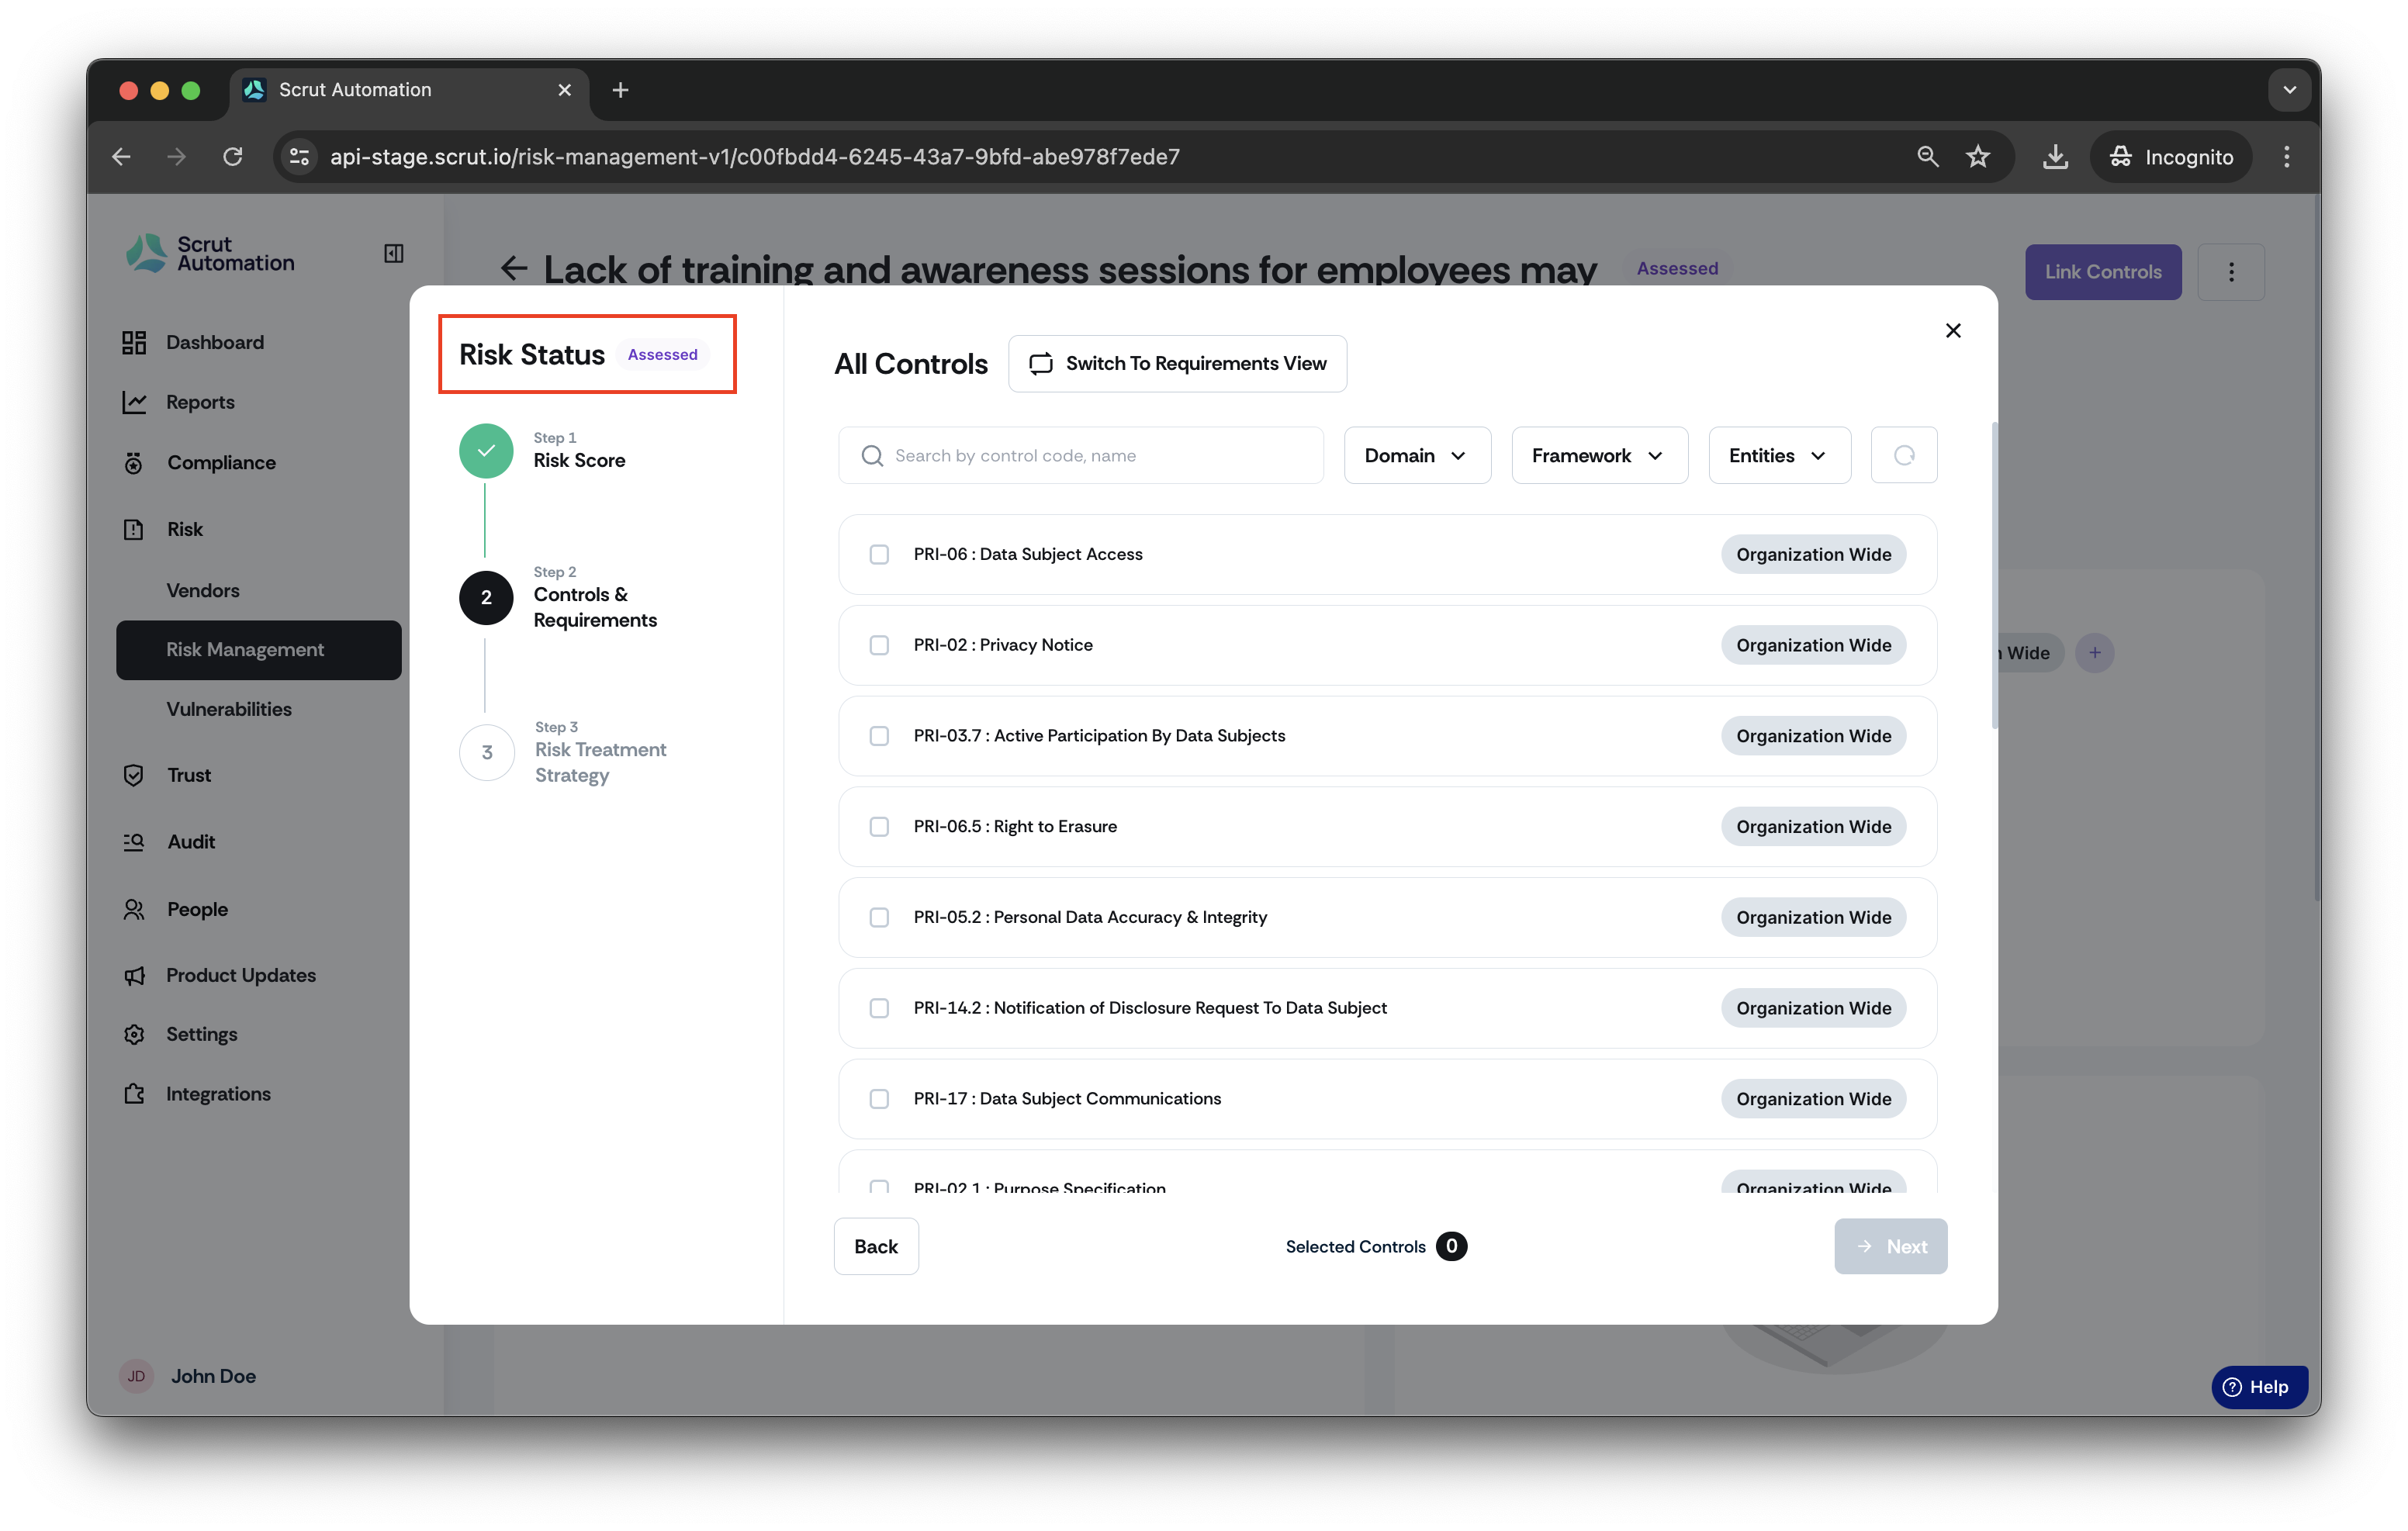Tick the PRI-06.5 Right to Erasure checkbox
Screen dimensions: 2408x1531
pos(879,827)
